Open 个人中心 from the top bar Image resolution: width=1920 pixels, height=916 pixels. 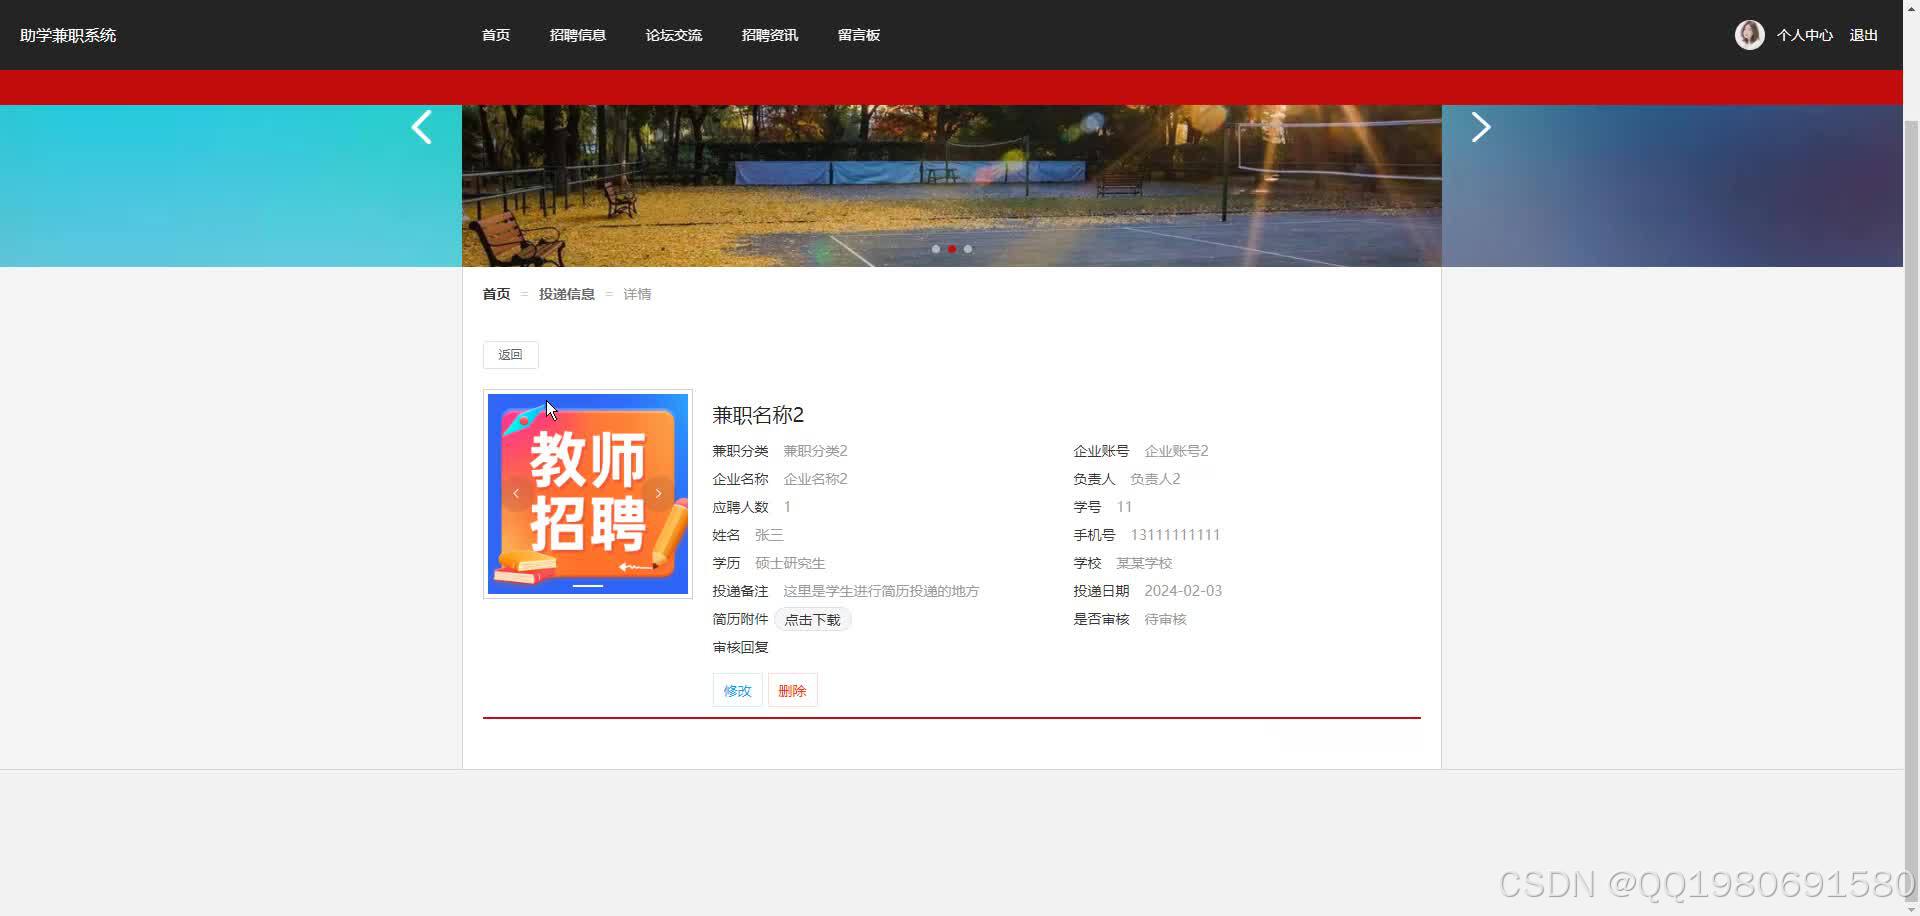(1804, 34)
